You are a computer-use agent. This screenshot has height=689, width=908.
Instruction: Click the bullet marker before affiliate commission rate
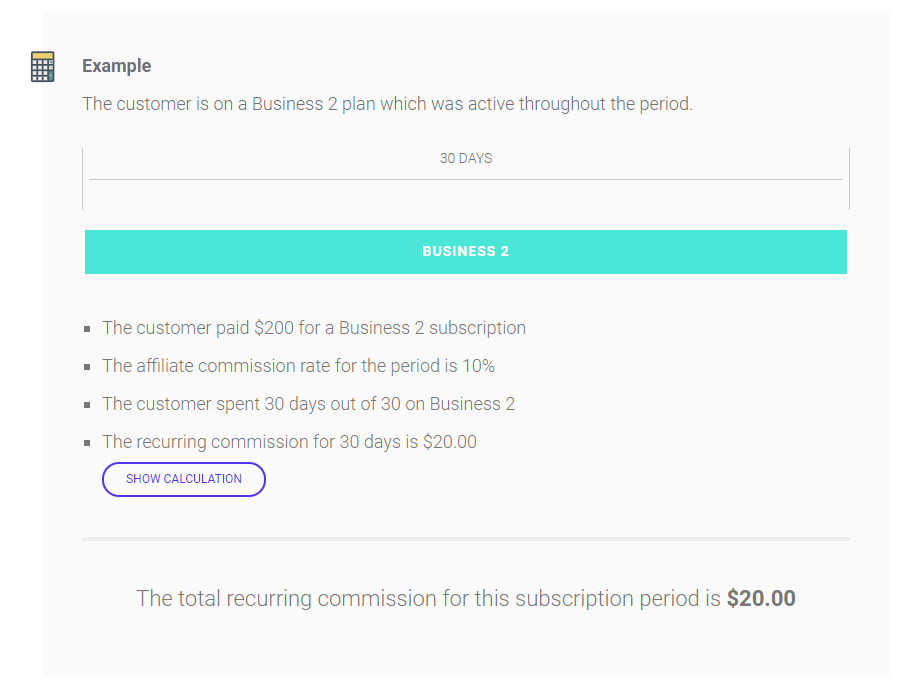tap(88, 367)
